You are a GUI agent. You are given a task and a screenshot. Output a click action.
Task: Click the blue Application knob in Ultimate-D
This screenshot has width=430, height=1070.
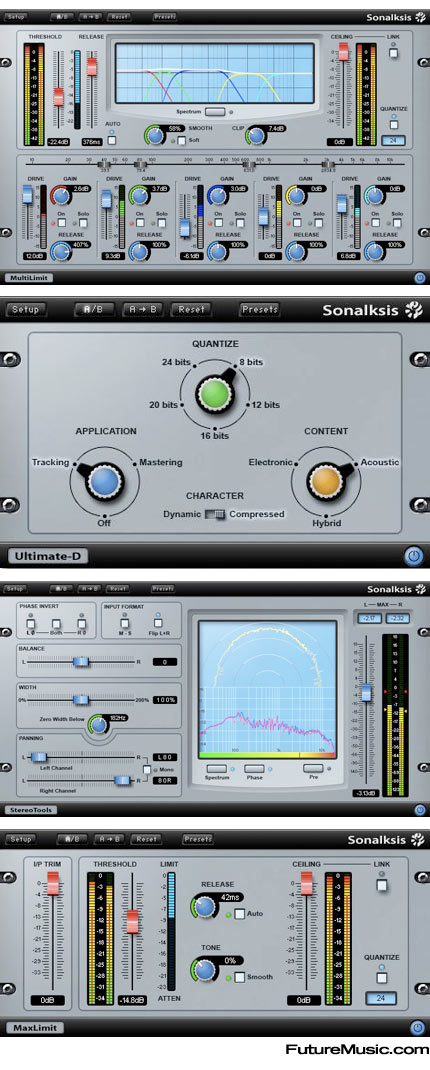point(104,482)
